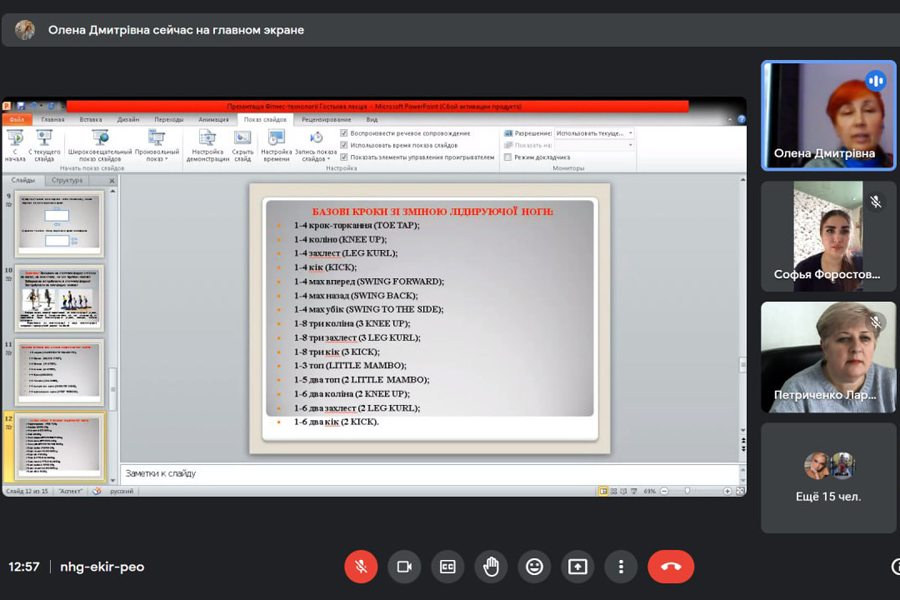Click the present screen button

click(578, 567)
